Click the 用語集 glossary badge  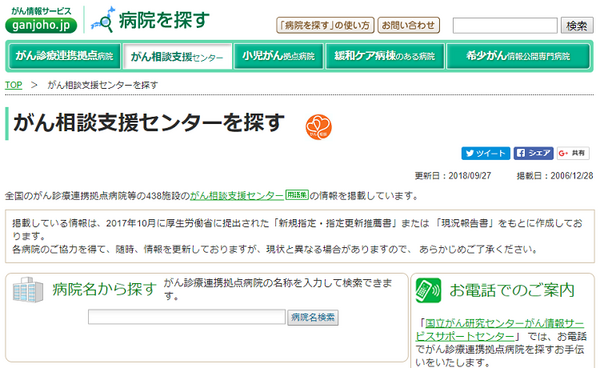[297, 195]
